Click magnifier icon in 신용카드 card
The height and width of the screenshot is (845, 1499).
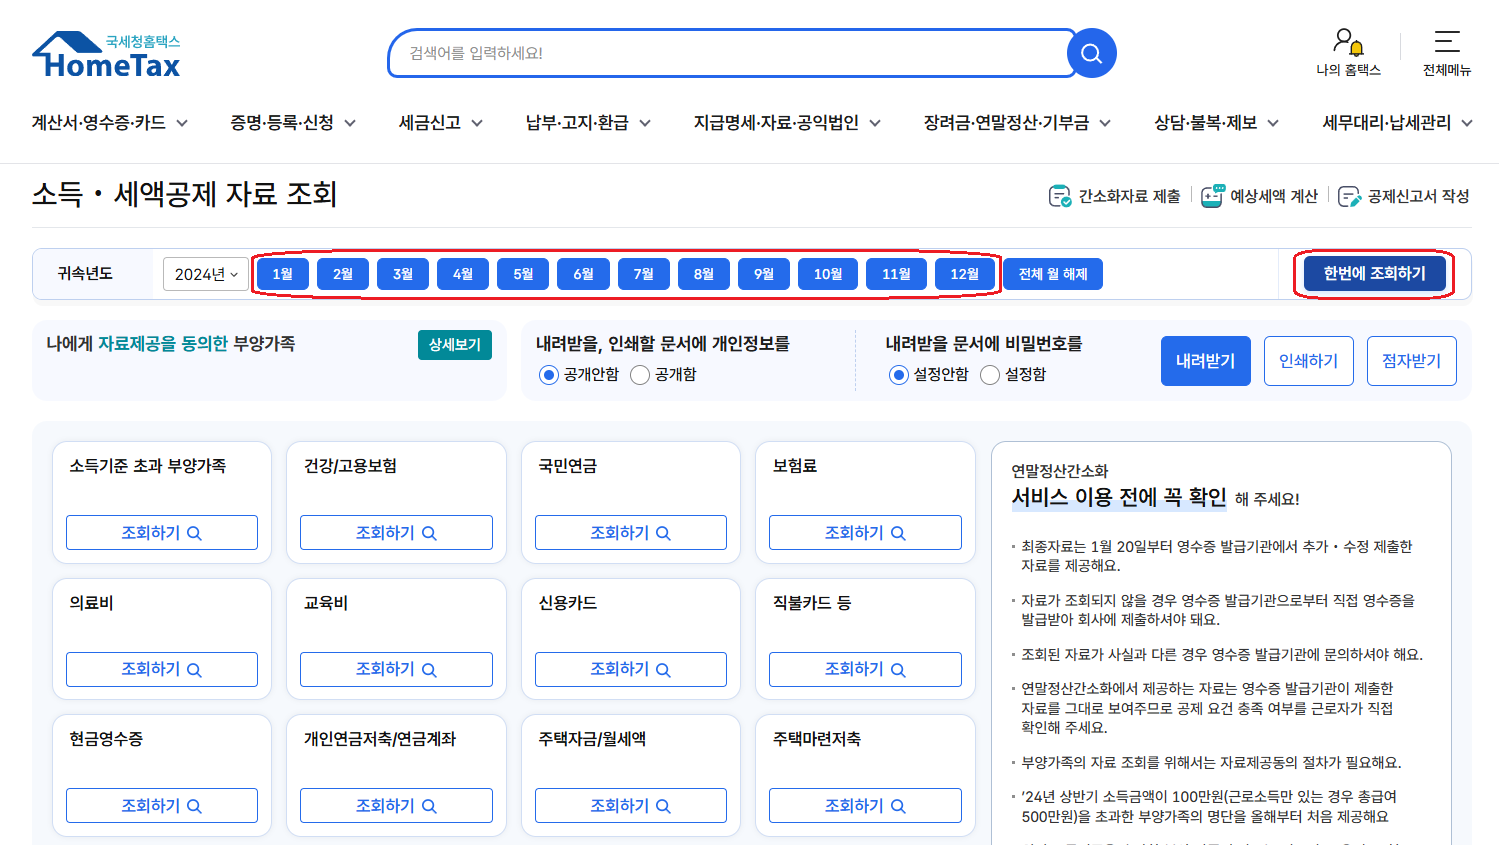pos(663,670)
